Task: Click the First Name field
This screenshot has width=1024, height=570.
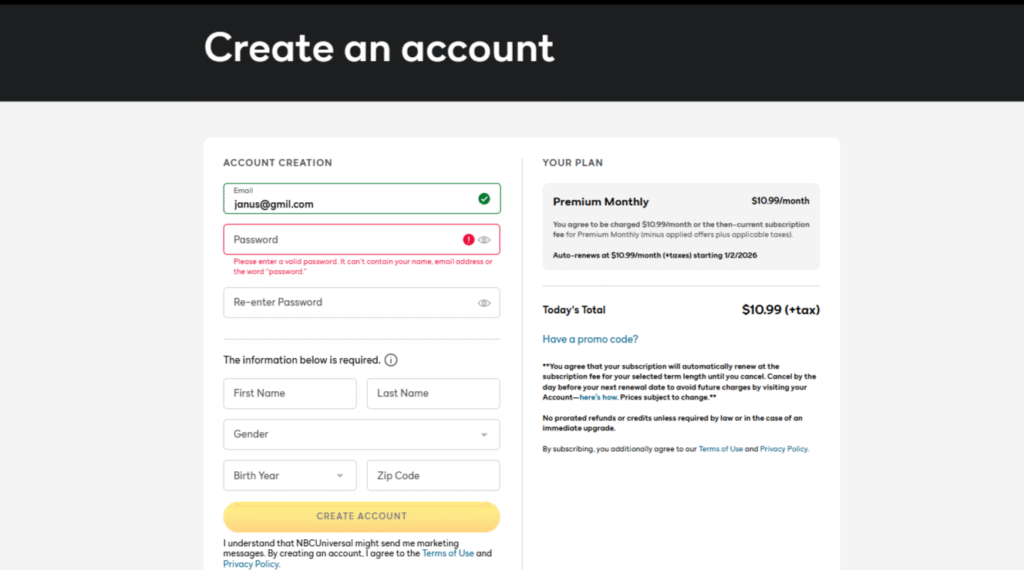Action: pyautogui.click(x=289, y=394)
